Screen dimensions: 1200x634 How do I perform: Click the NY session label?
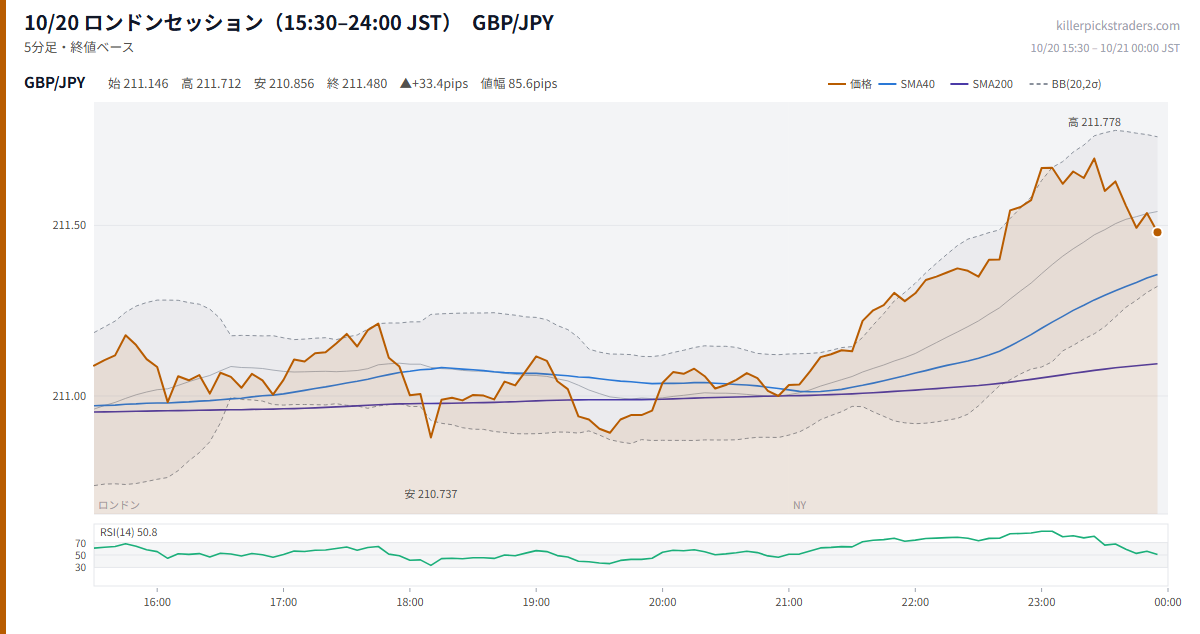click(799, 505)
